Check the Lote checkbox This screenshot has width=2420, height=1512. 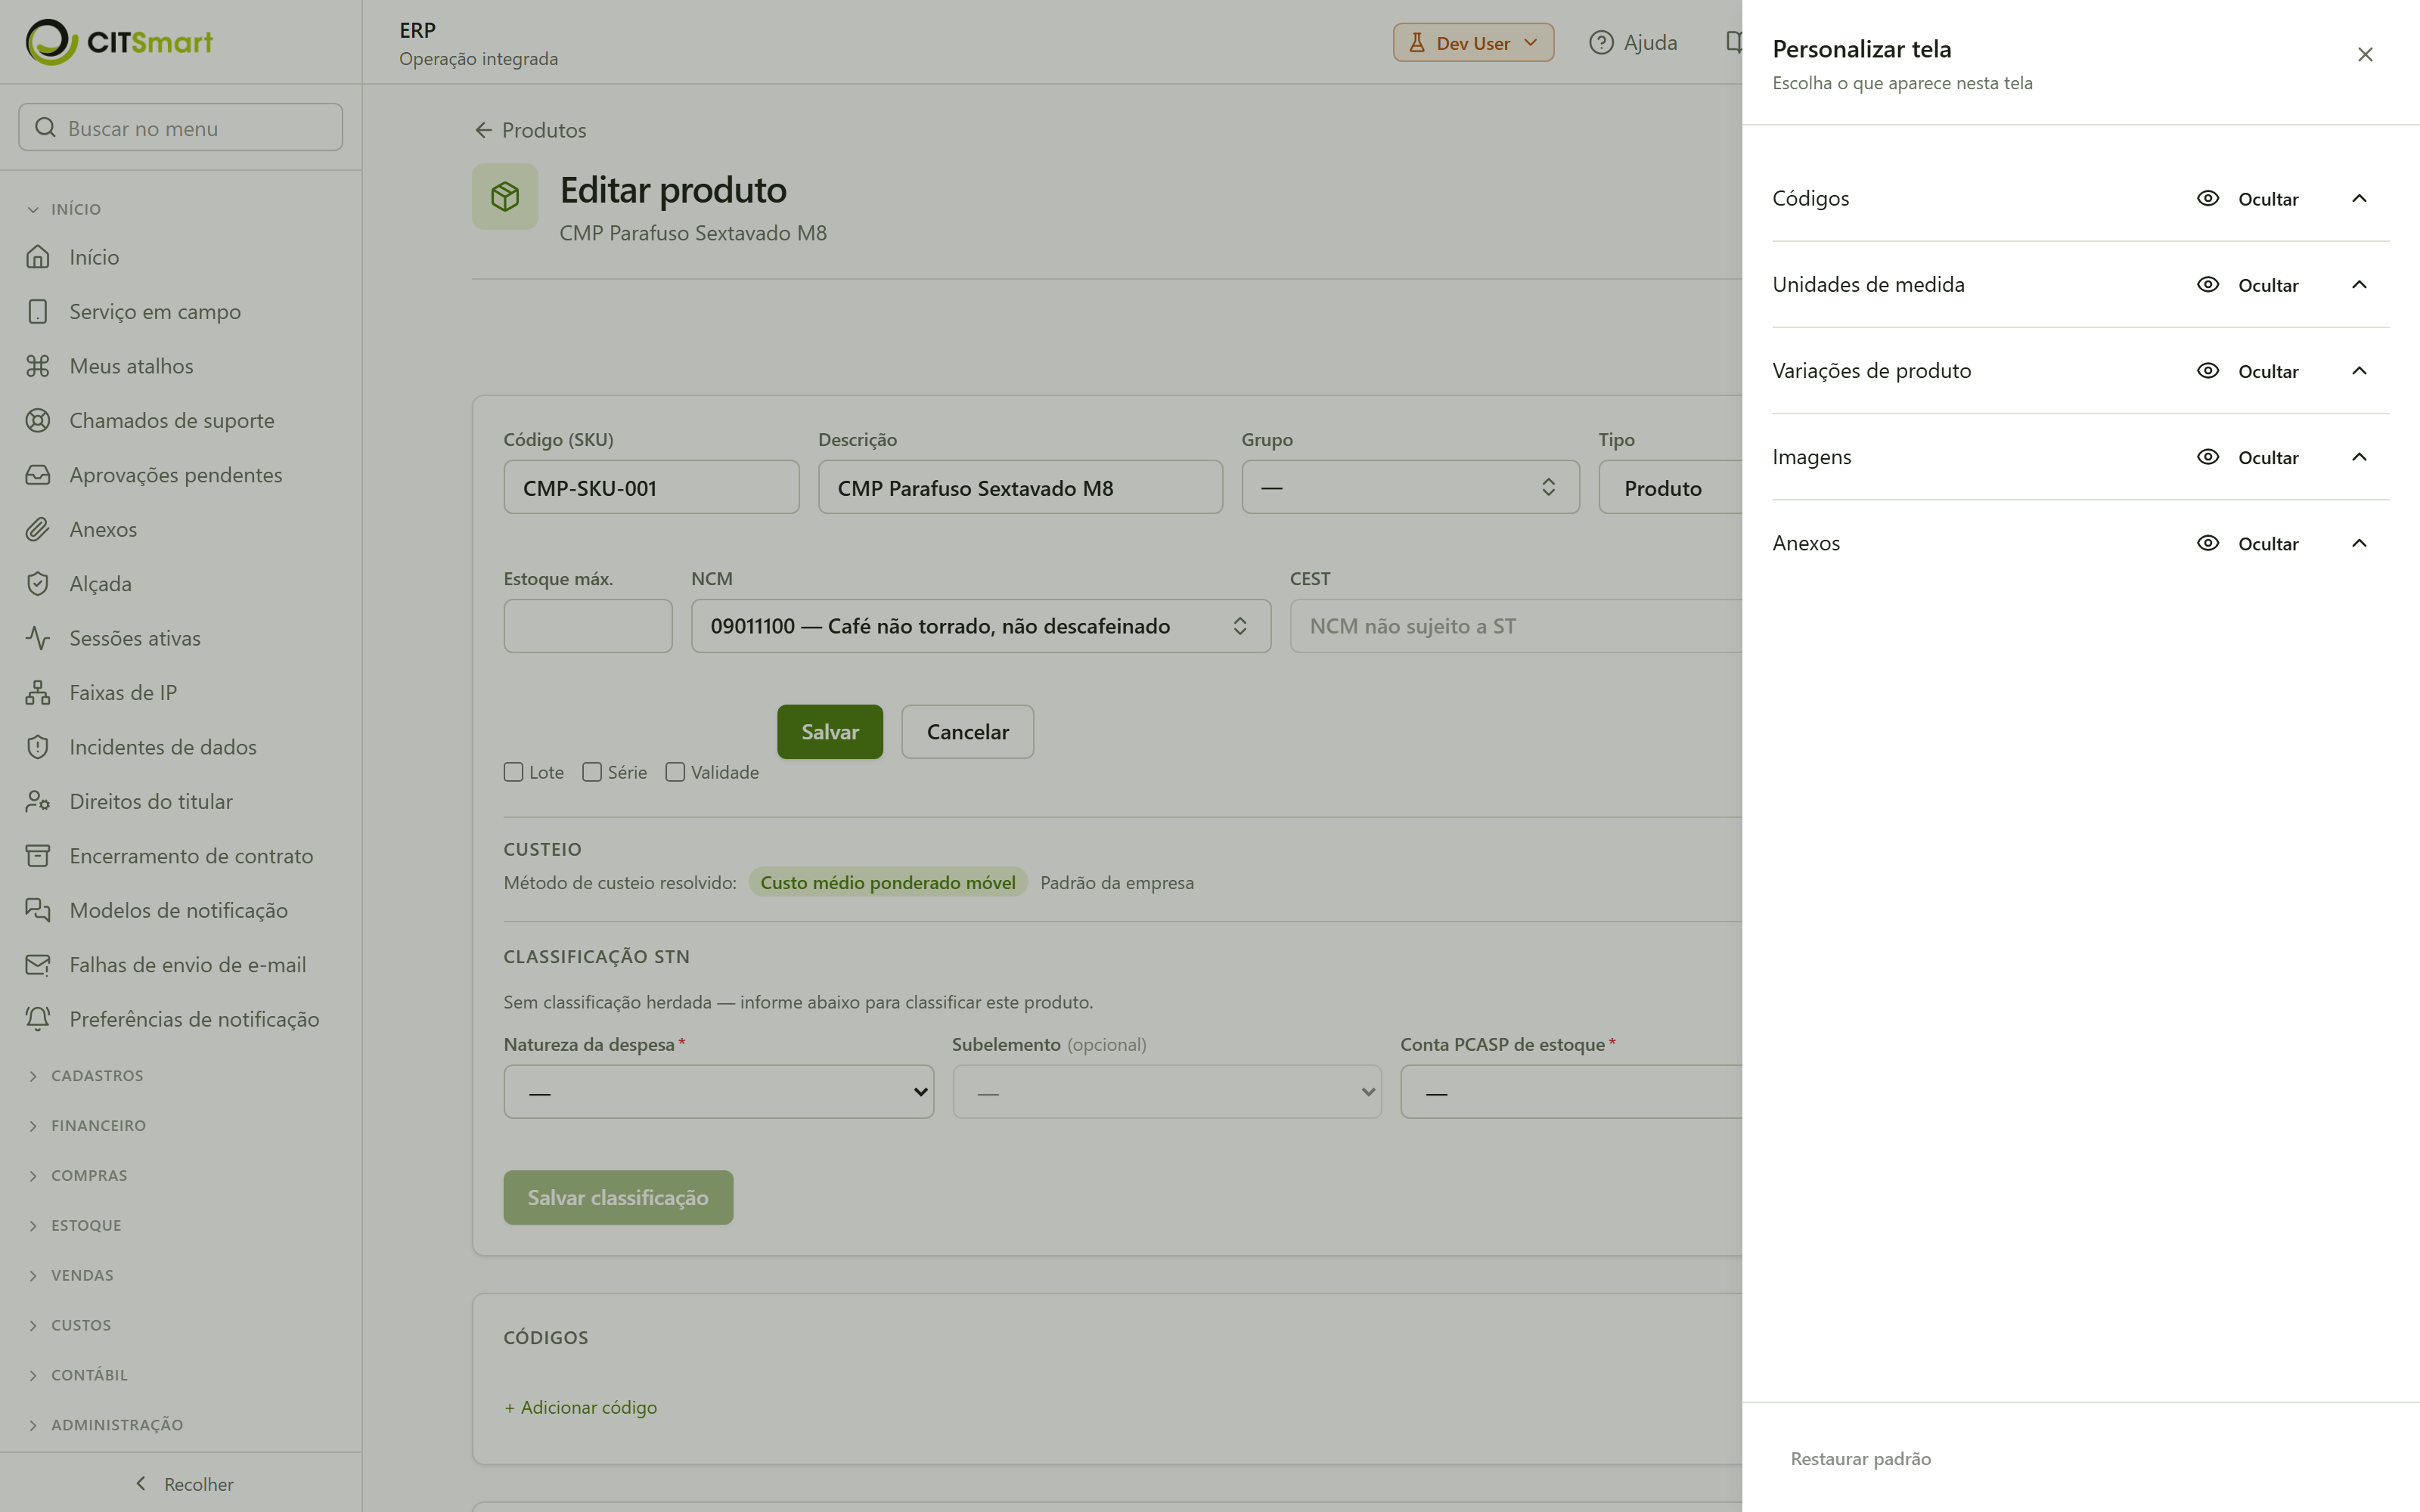click(514, 772)
